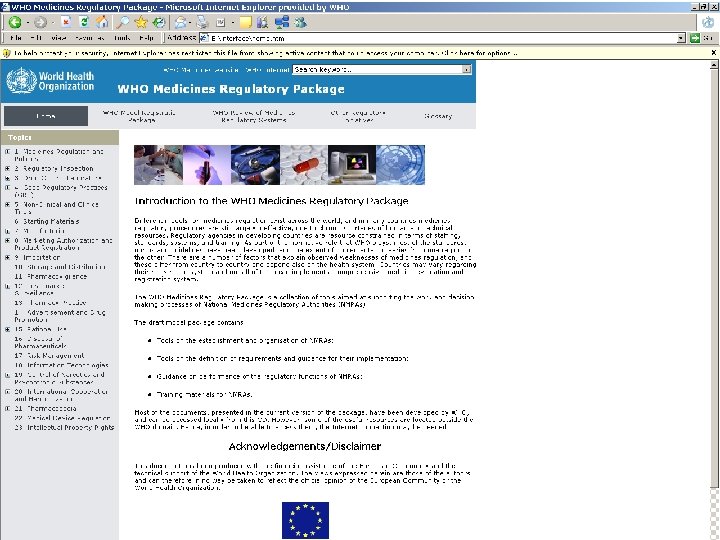Open the Tools menu

point(123,38)
